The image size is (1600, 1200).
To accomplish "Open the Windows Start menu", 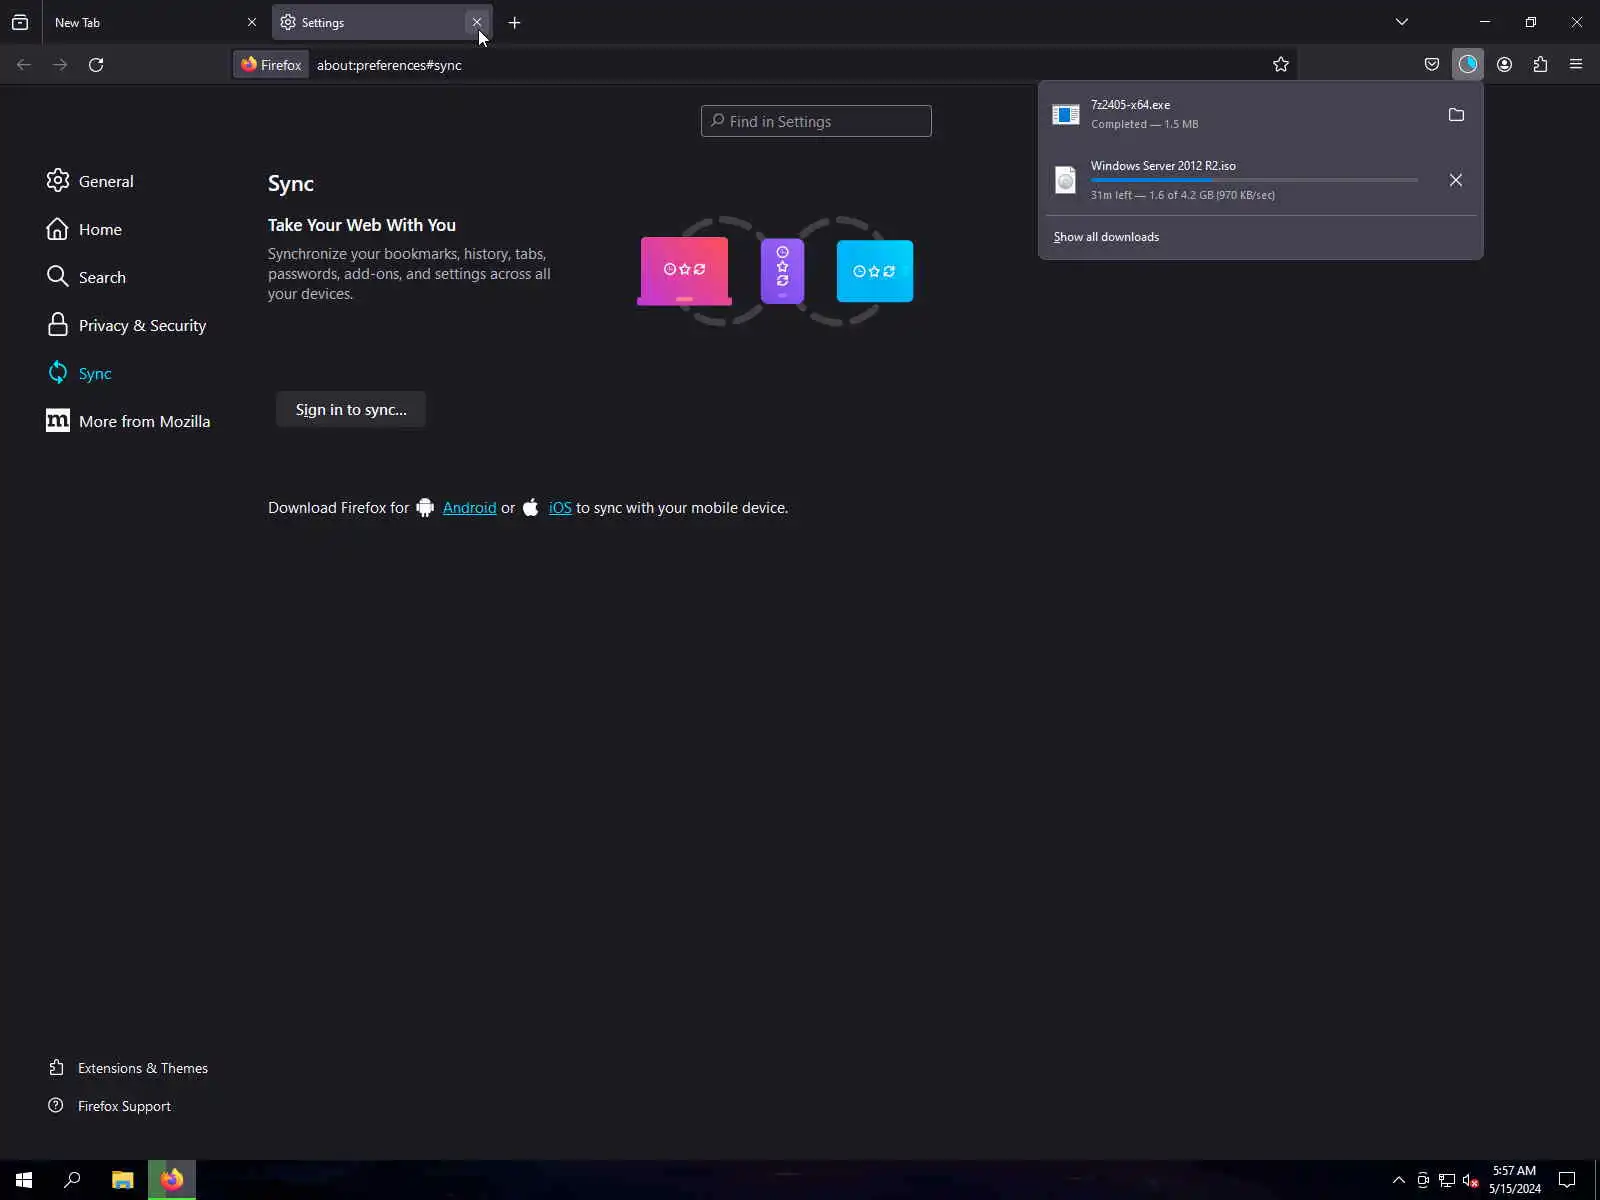I will pyautogui.click(x=24, y=1180).
